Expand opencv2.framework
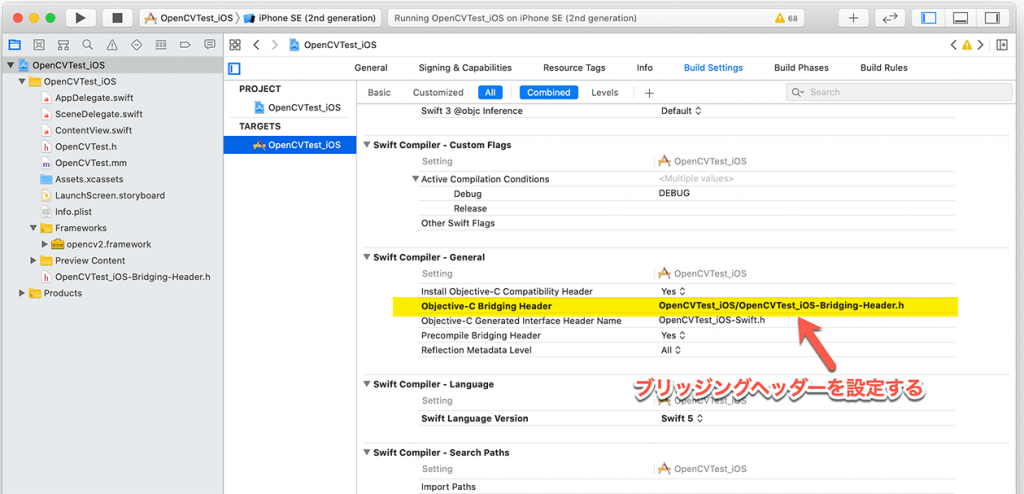The width and height of the screenshot is (1024, 494). 44,244
